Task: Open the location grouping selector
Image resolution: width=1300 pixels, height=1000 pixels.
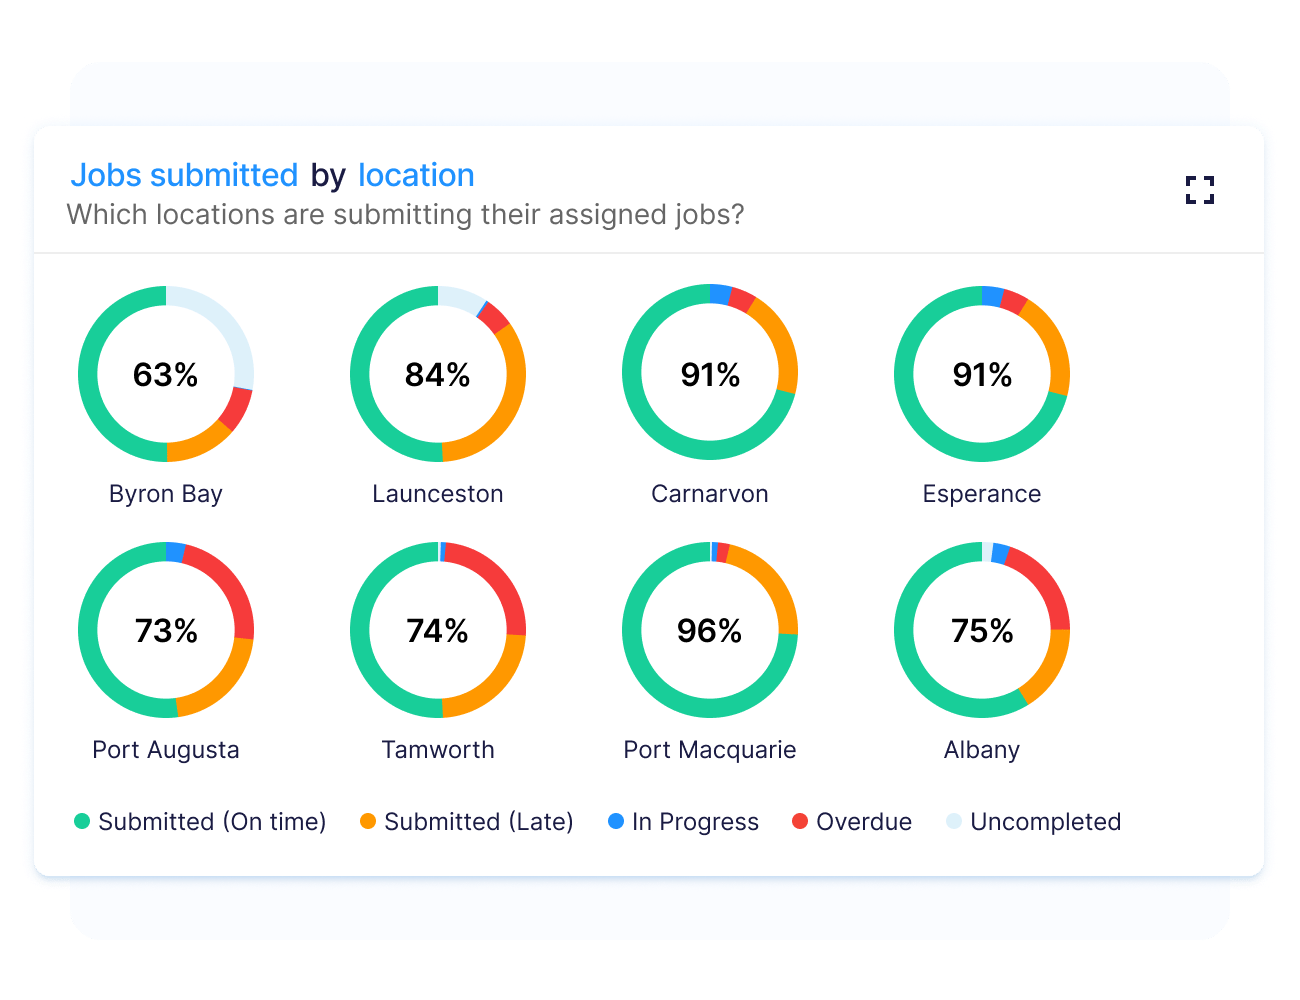Action: (416, 175)
